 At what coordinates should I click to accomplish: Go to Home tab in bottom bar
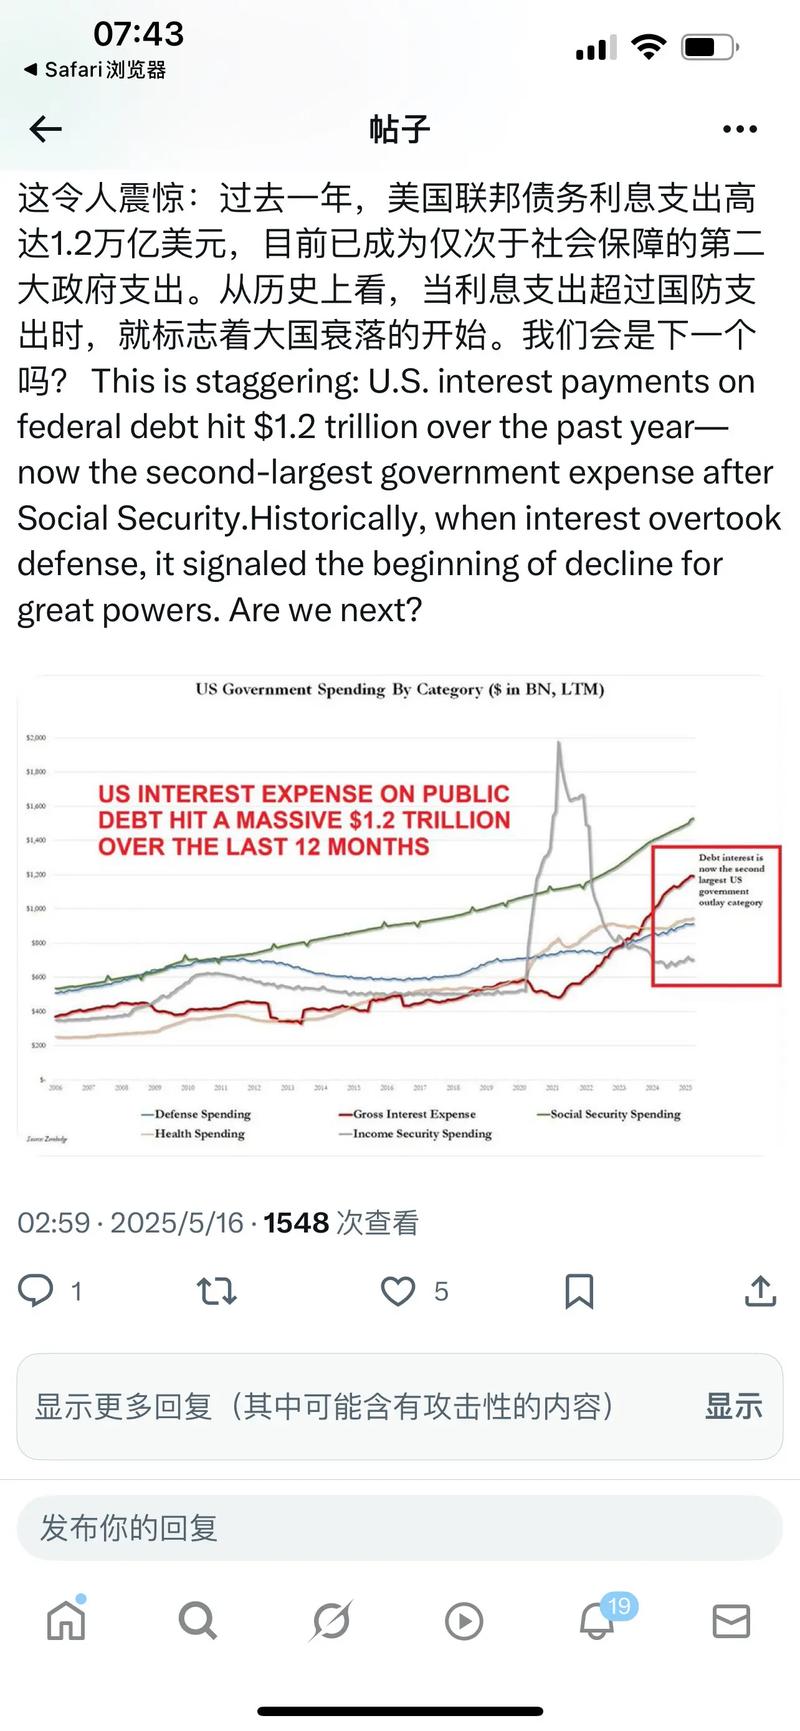click(66, 1621)
